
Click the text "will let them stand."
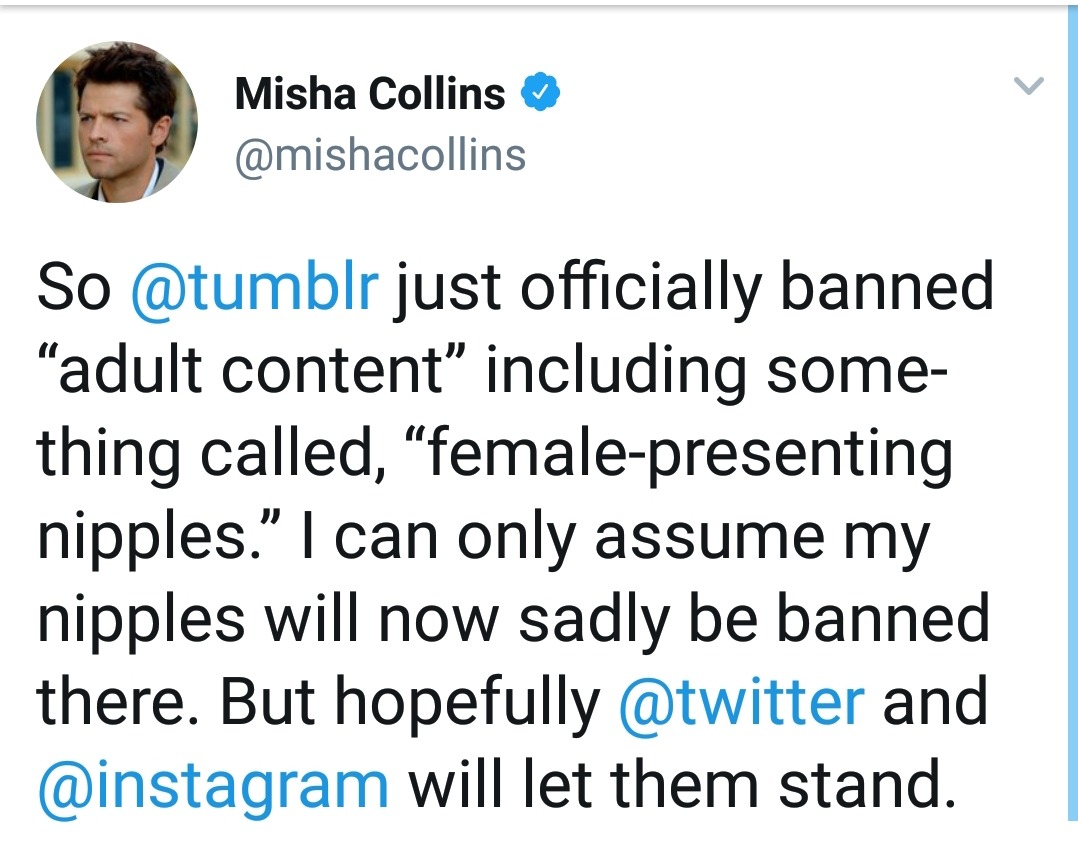point(676,785)
